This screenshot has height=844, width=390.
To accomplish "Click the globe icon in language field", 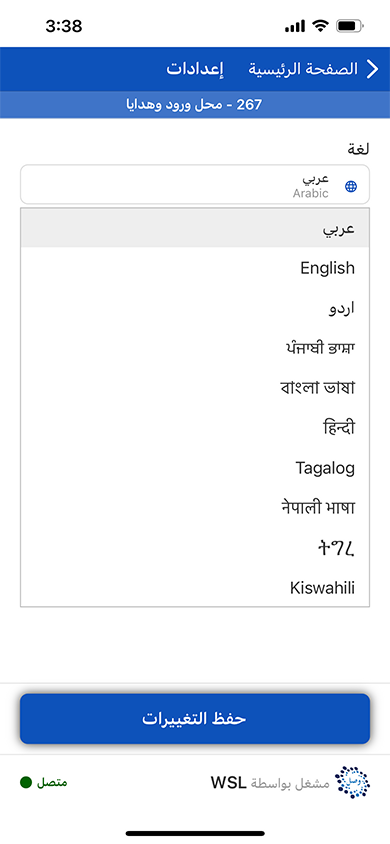I will [x=351, y=187].
